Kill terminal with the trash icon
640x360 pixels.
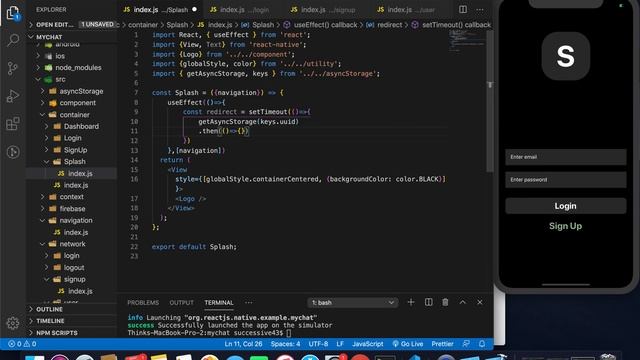click(445, 302)
